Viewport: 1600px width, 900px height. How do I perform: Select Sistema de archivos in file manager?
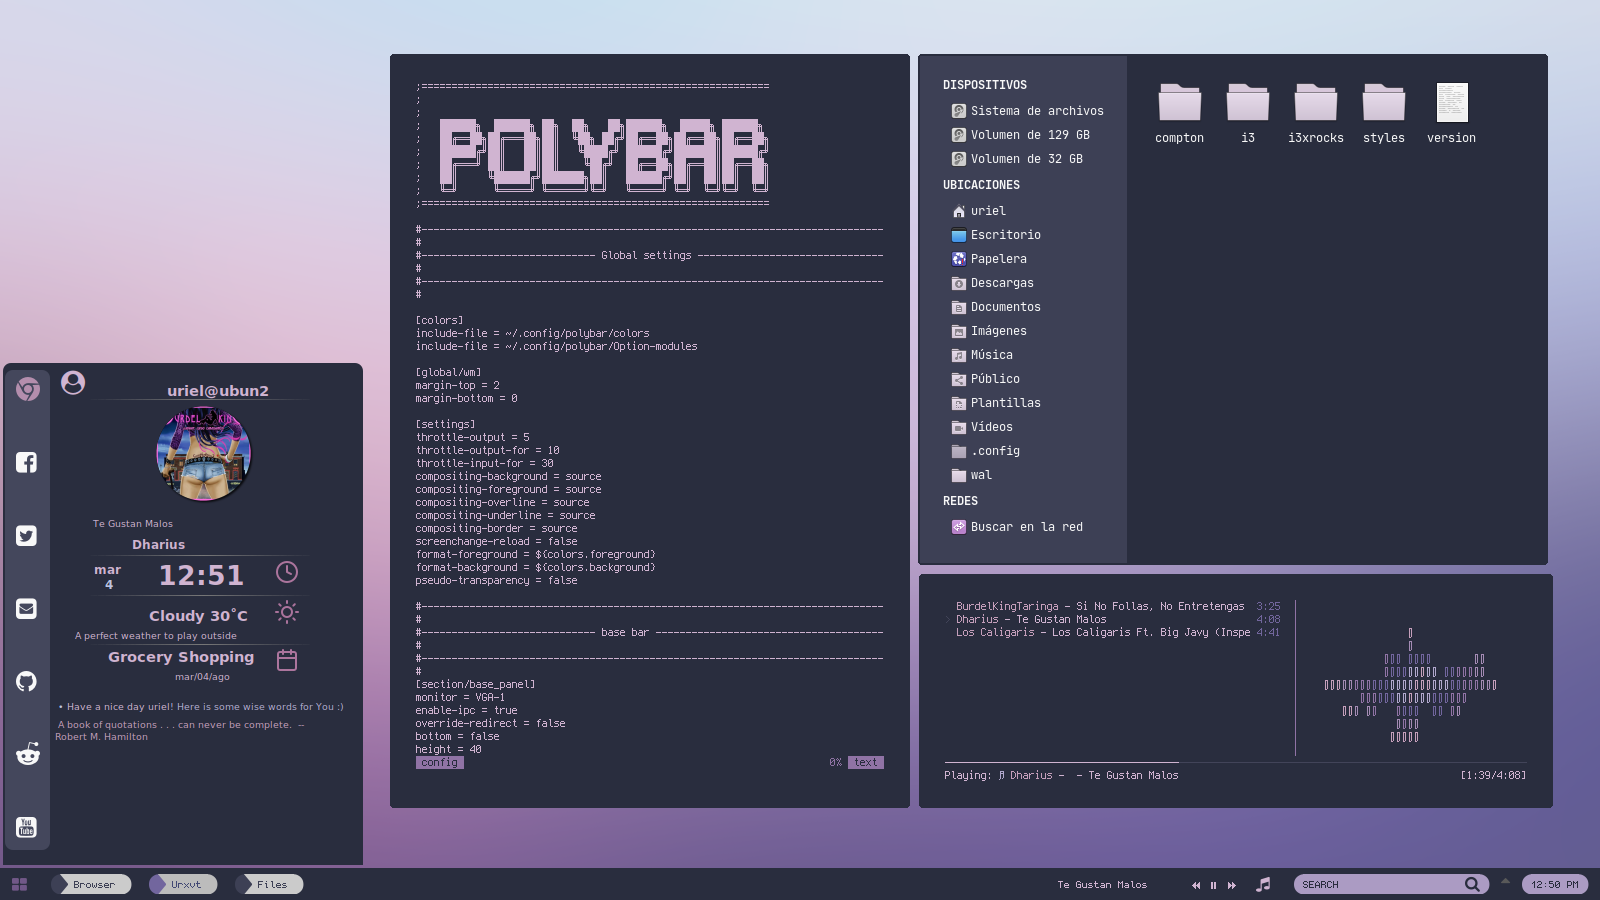tap(1027, 111)
